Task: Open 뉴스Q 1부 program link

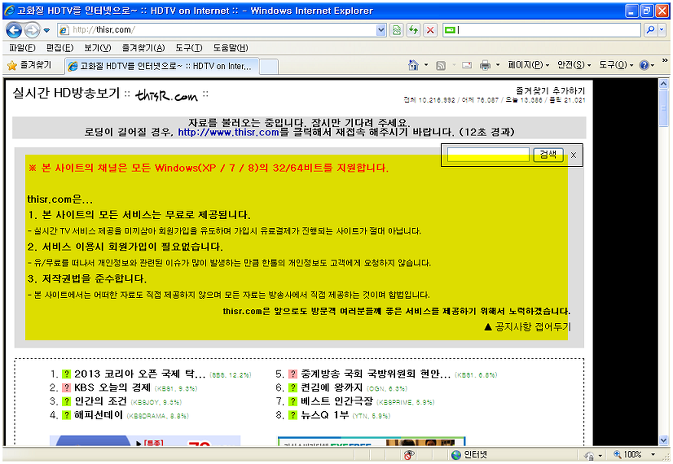Action: [325, 415]
